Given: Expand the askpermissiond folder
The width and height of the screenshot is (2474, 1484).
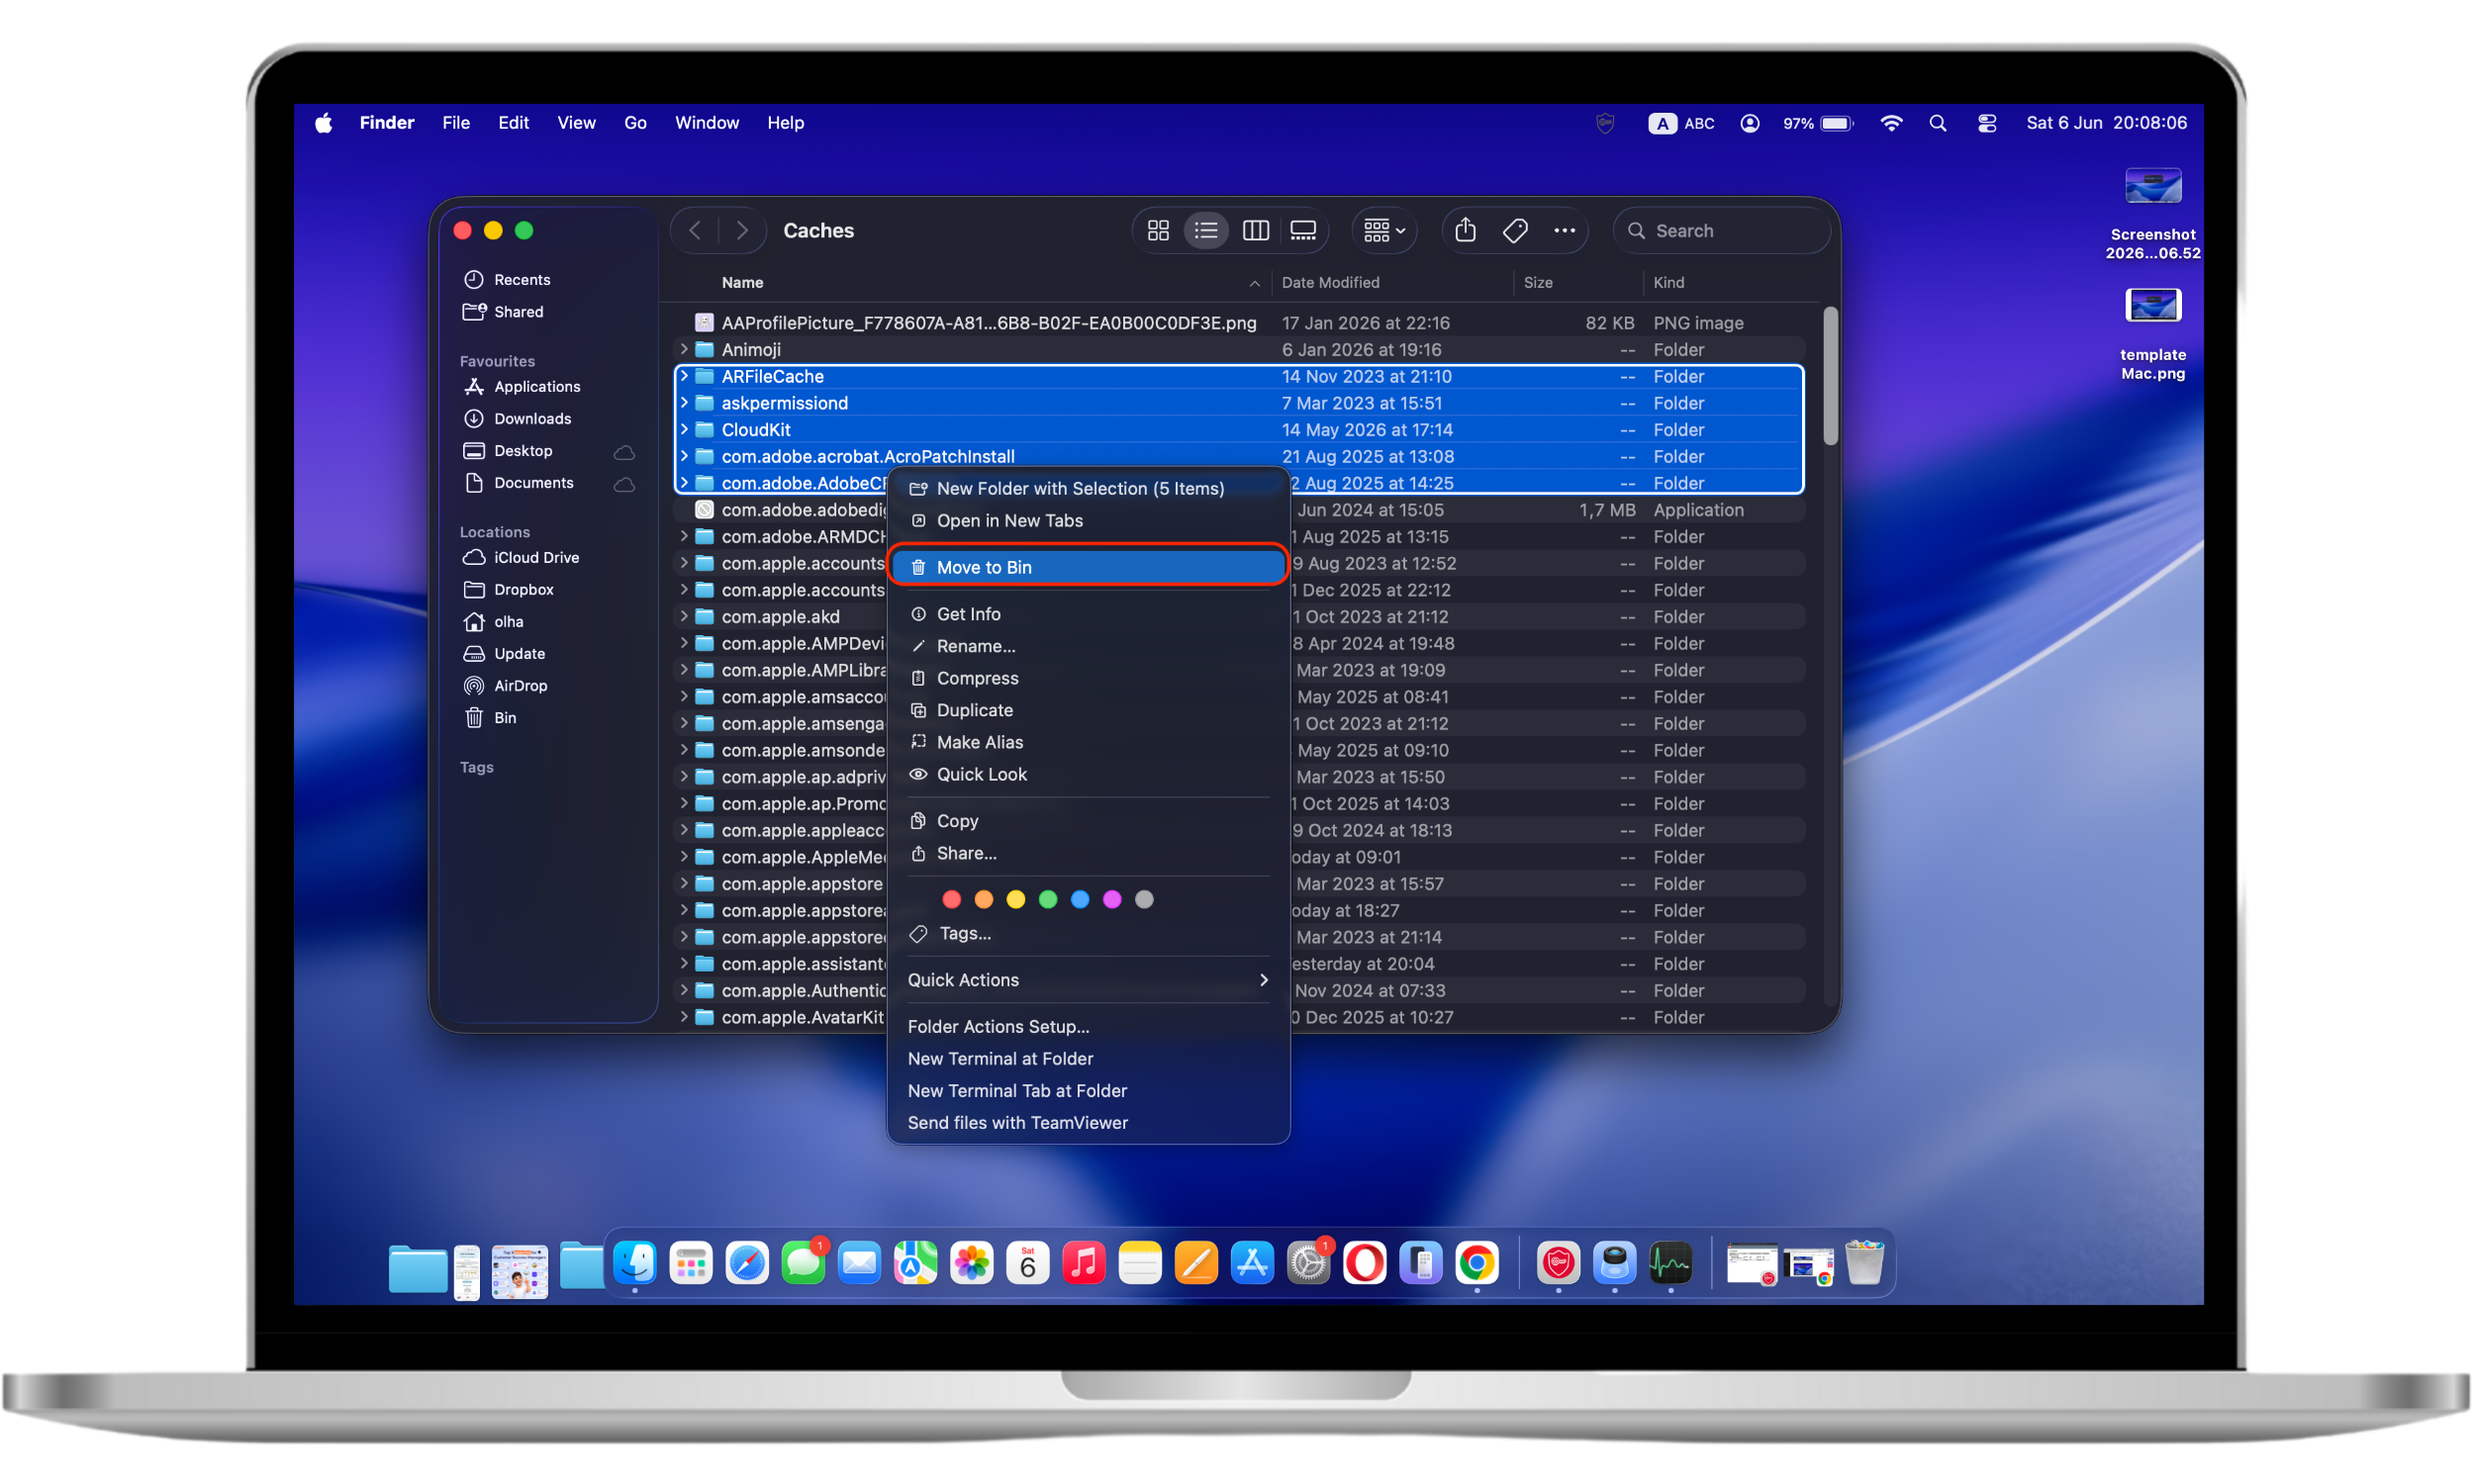Looking at the screenshot, I should click(684, 403).
